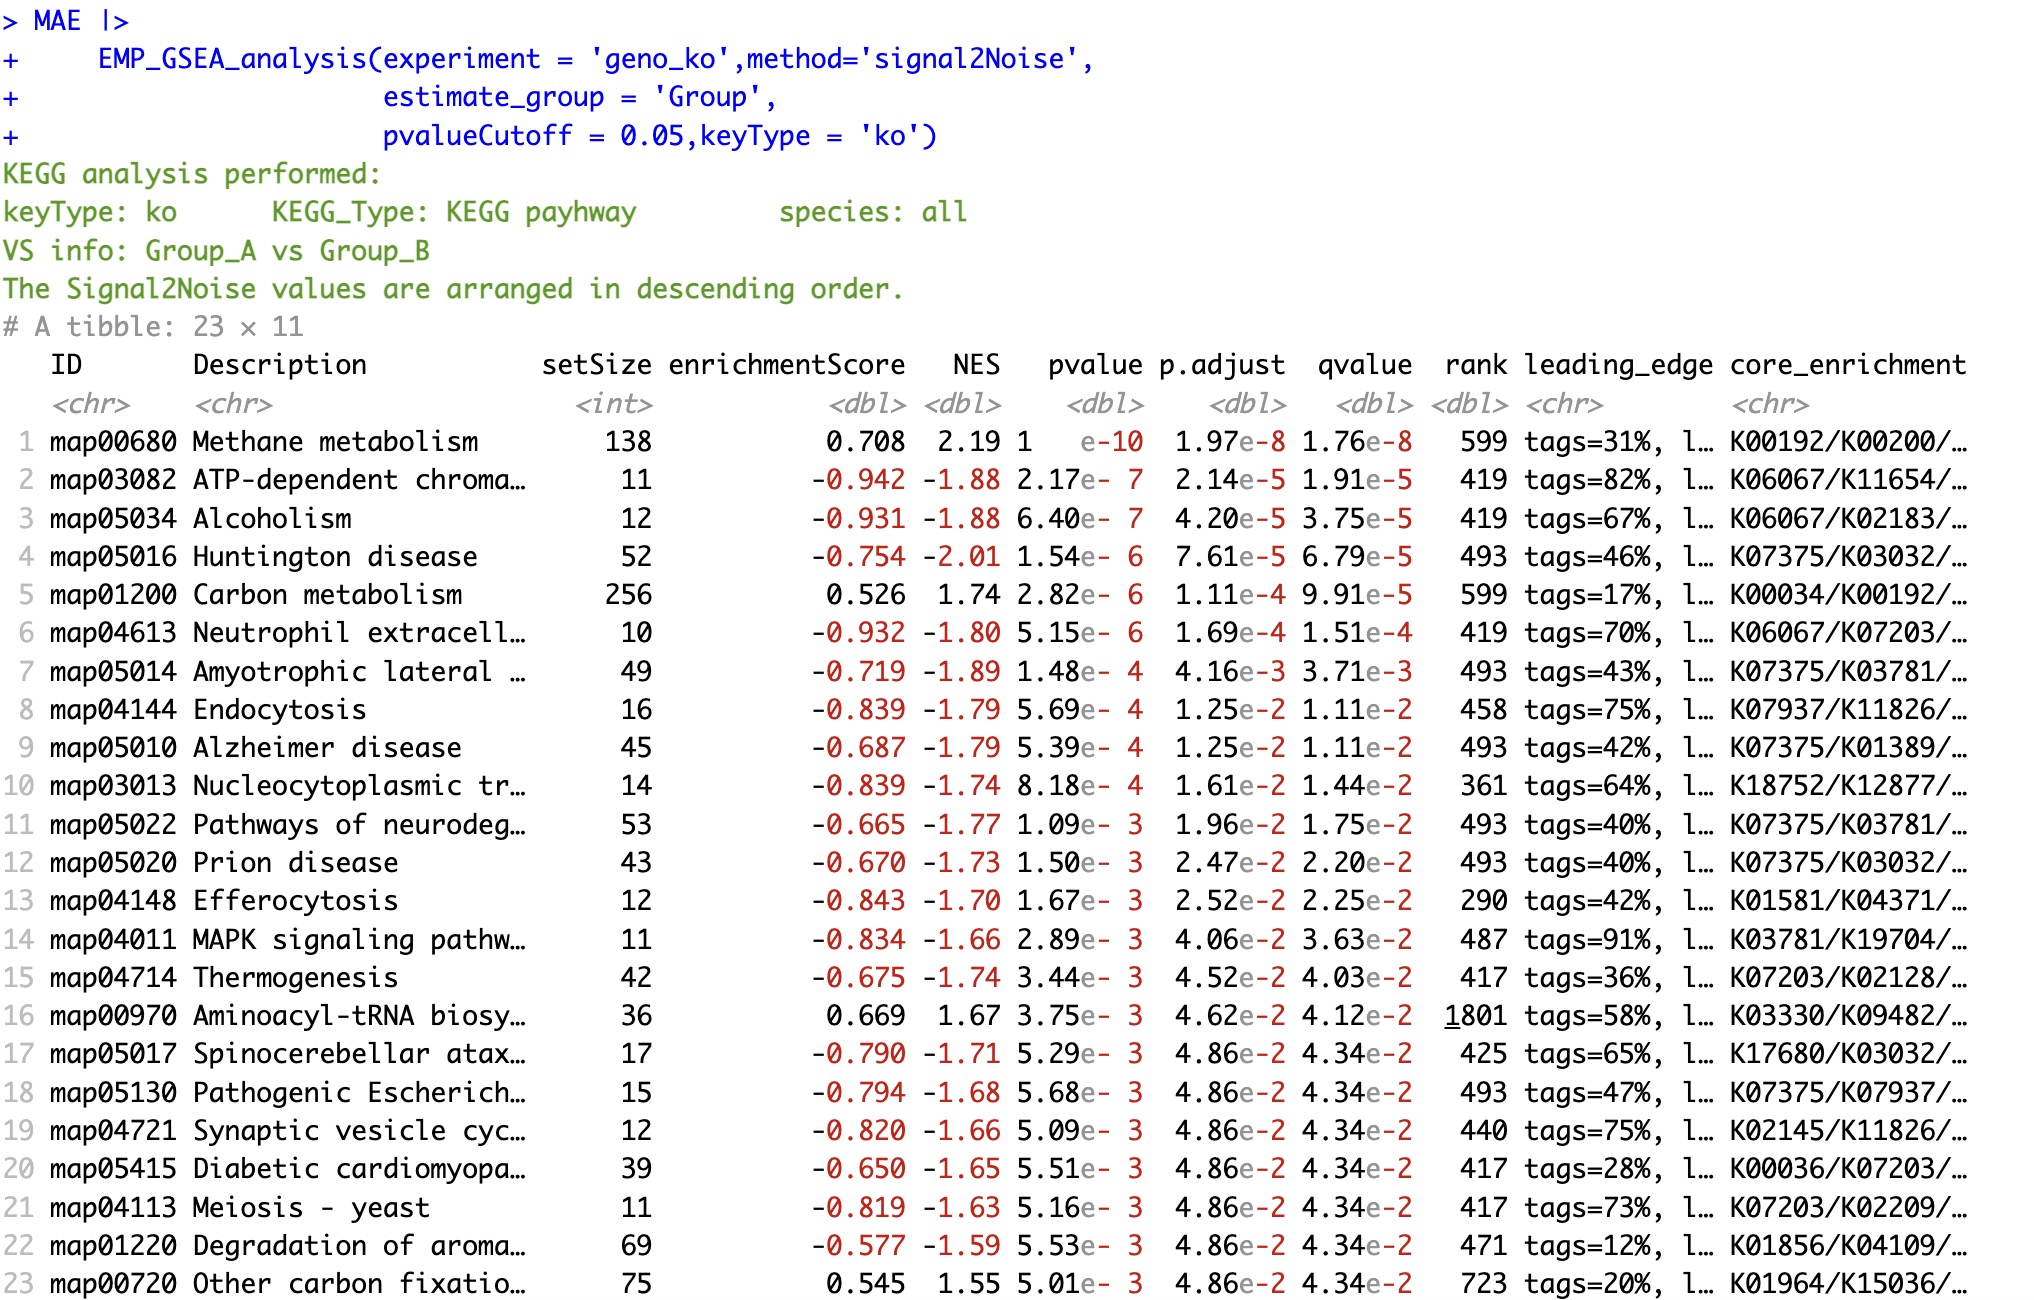Click the pvalueCutoff parameter text
This screenshot has width=2034, height=1300.
[x=477, y=136]
